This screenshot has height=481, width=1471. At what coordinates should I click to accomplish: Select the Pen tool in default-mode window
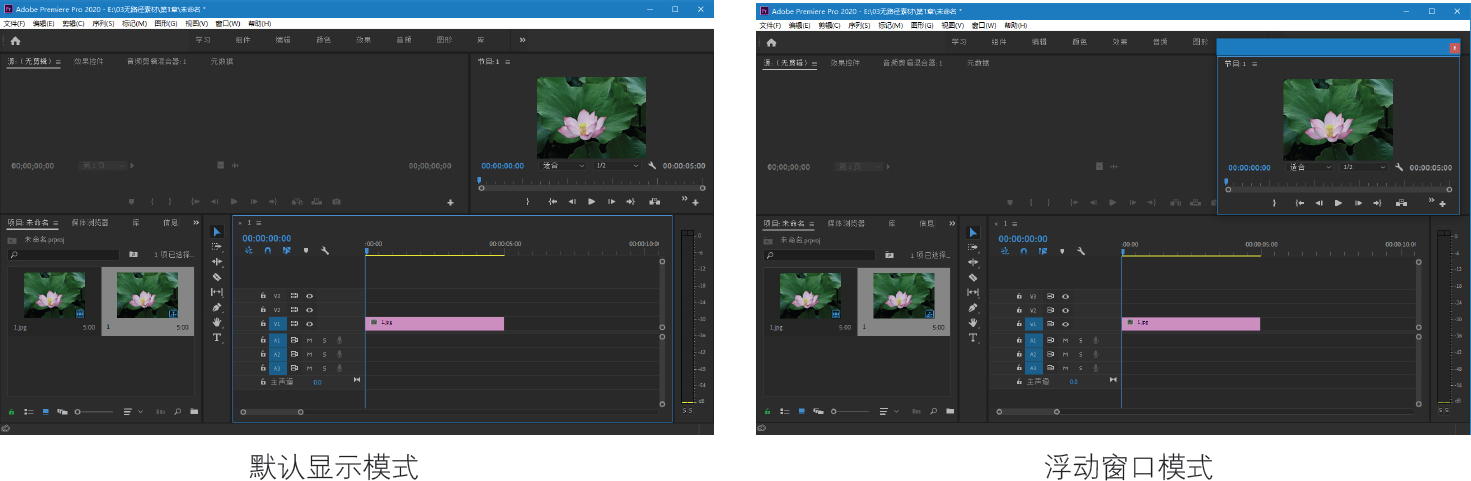click(x=217, y=307)
